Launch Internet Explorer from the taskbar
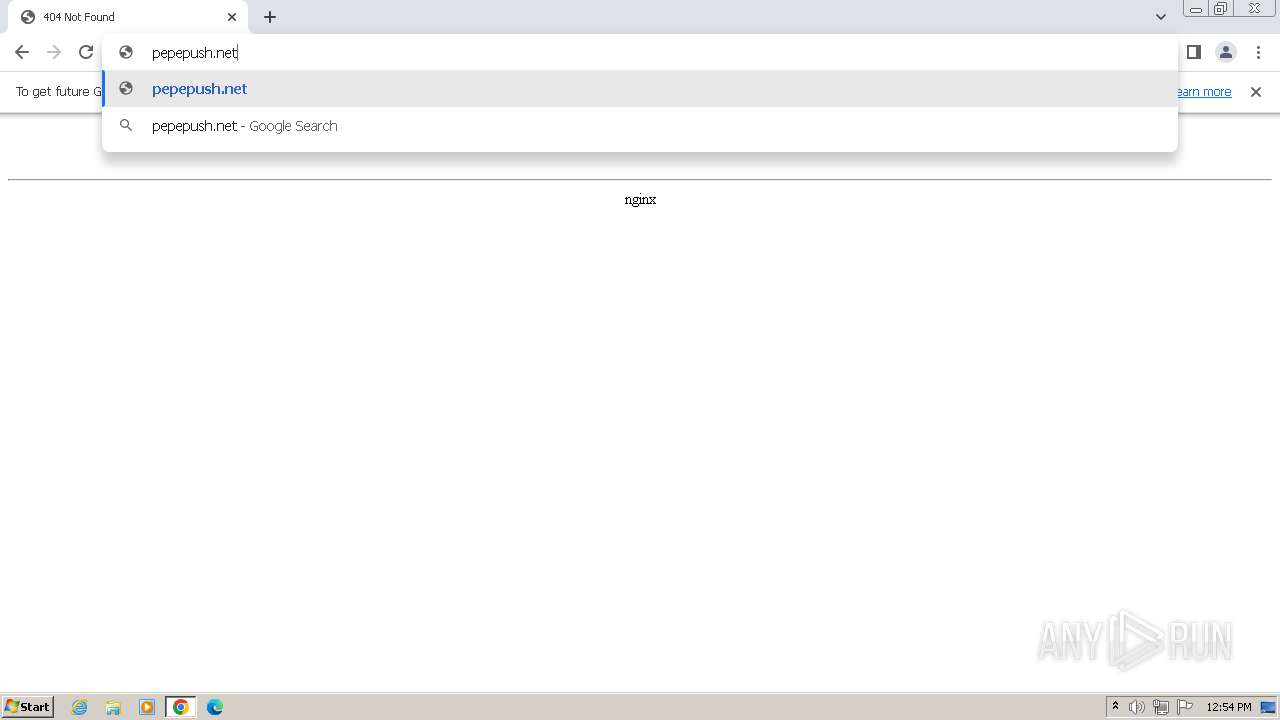Screen dimensions: 1280x720 pos(80,707)
